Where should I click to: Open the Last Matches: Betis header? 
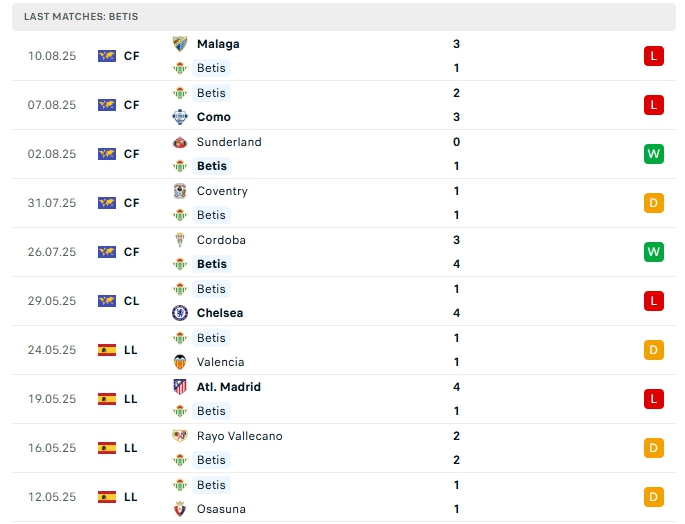coord(82,17)
